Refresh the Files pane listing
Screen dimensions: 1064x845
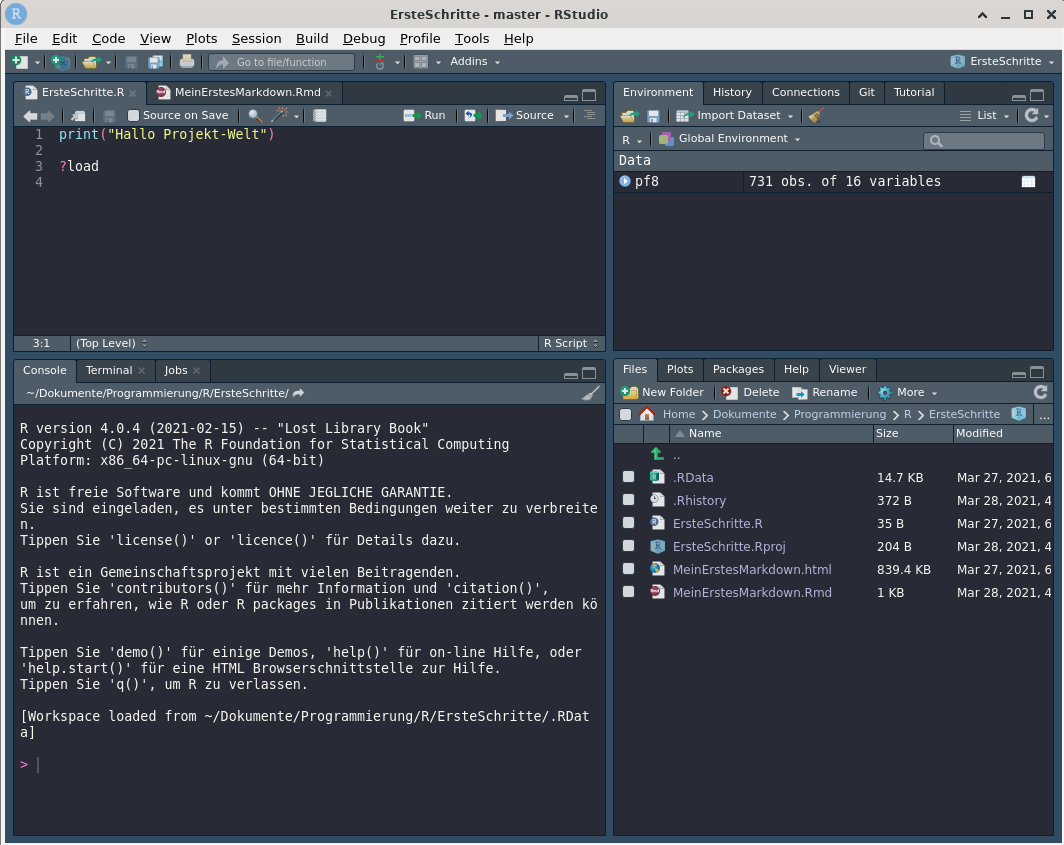click(1040, 392)
